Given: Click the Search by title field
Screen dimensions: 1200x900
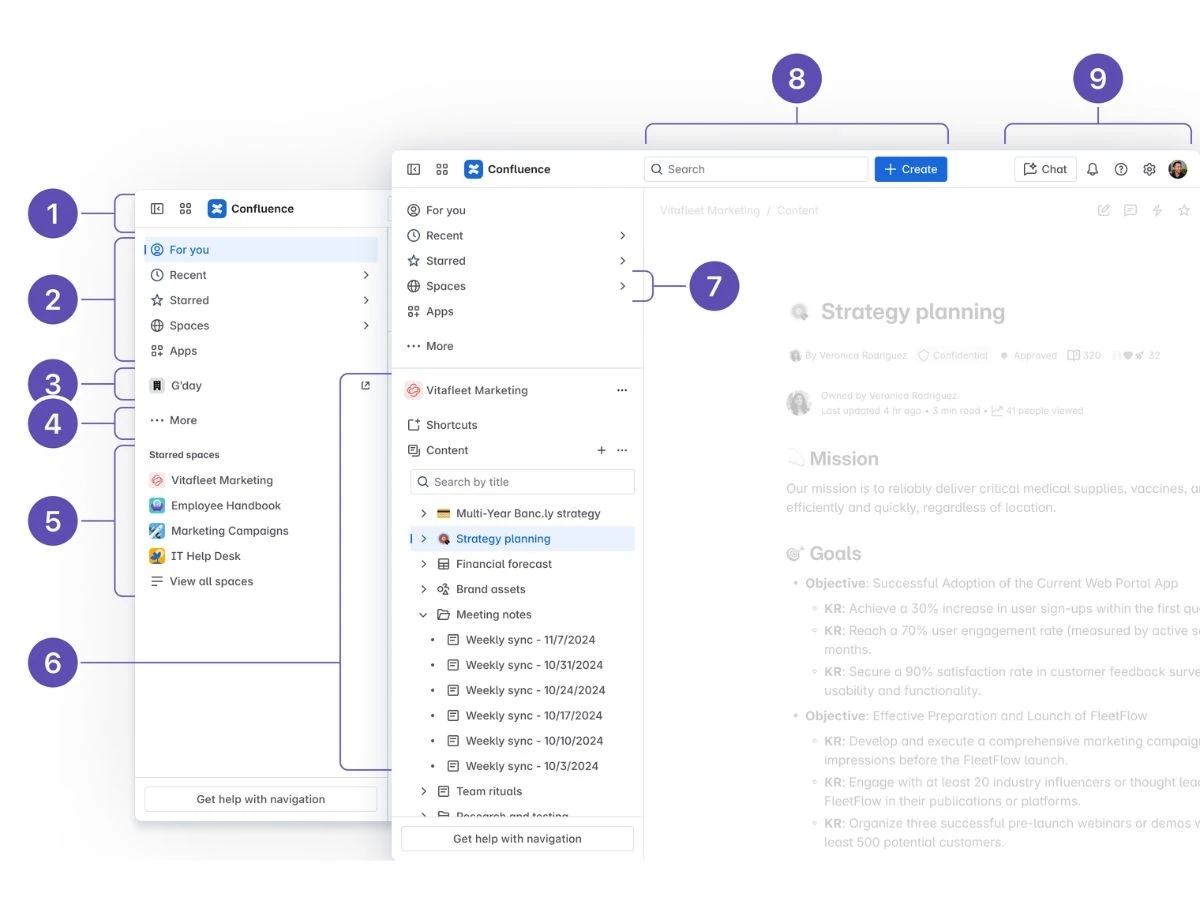Looking at the screenshot, I should (522, 482).
